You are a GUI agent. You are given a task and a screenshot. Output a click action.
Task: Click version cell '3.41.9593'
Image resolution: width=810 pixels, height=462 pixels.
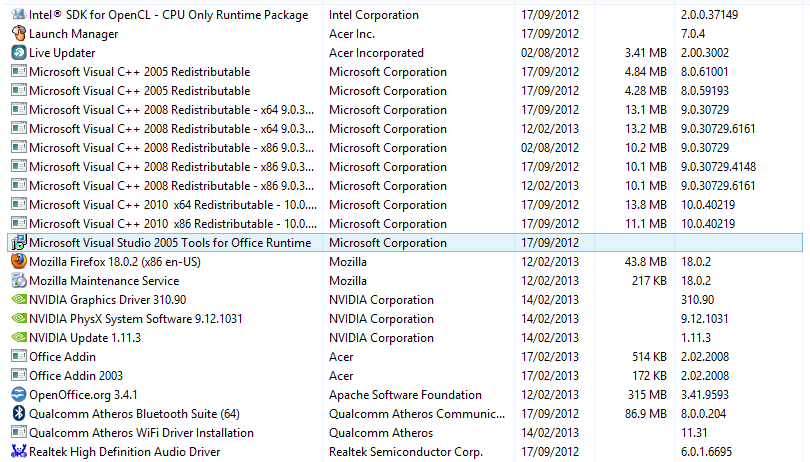(x=705, y=395)
